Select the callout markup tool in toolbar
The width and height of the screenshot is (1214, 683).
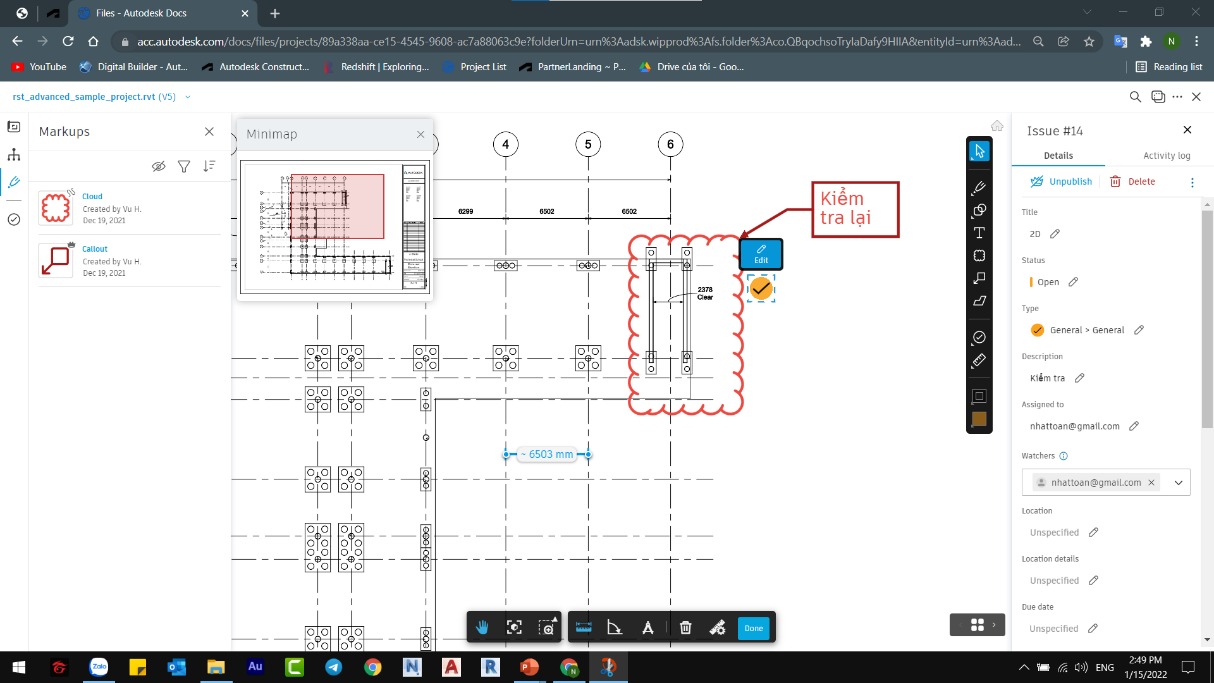point(979,278)
